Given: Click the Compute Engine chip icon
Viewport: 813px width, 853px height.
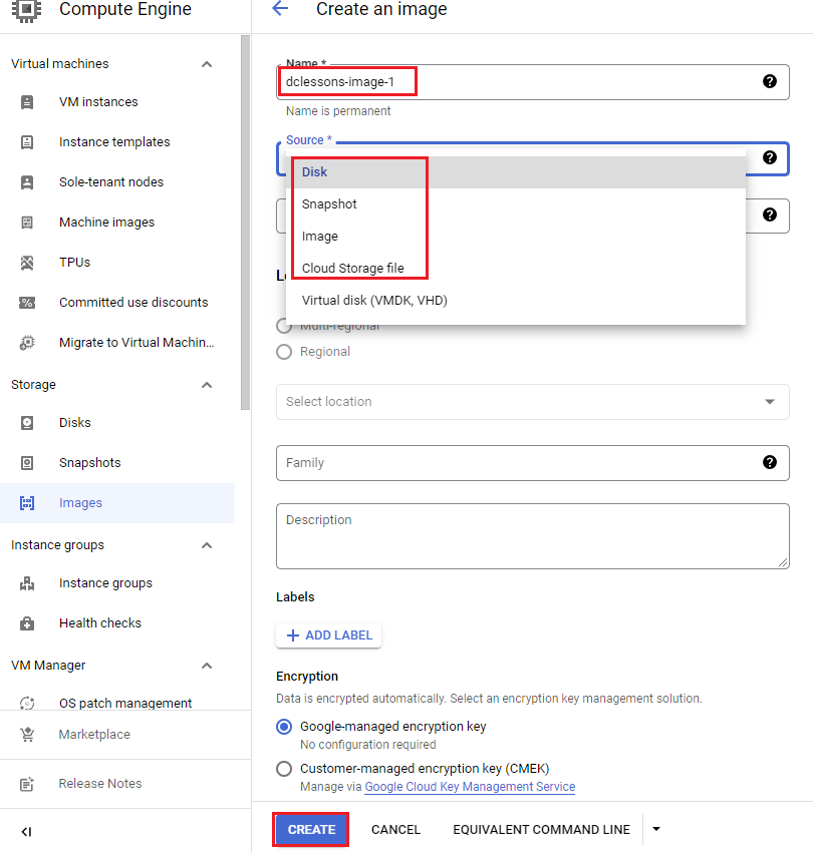Looking at the screenshot, I should click(26, 10).
